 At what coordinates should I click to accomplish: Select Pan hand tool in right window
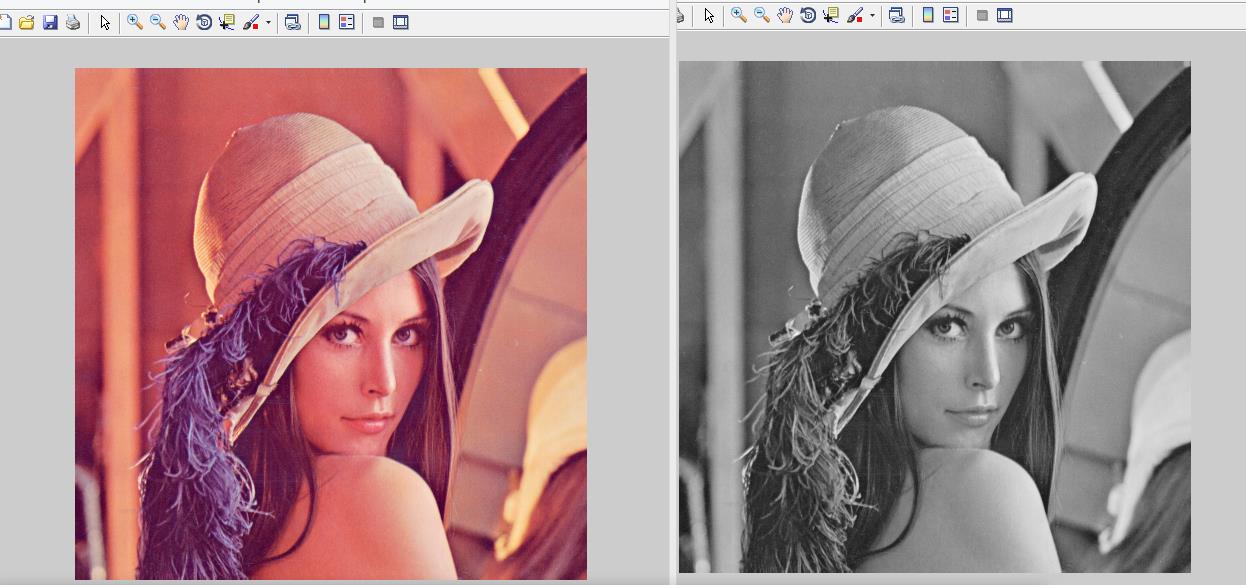pos(785,15)
